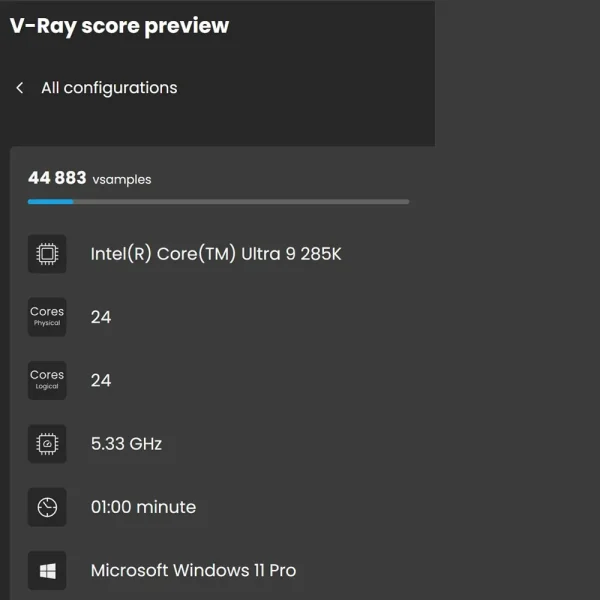Viewport: 600px width, 600px height.
Task: Click the Cores Physical icon
Action: tap(47, 317)
